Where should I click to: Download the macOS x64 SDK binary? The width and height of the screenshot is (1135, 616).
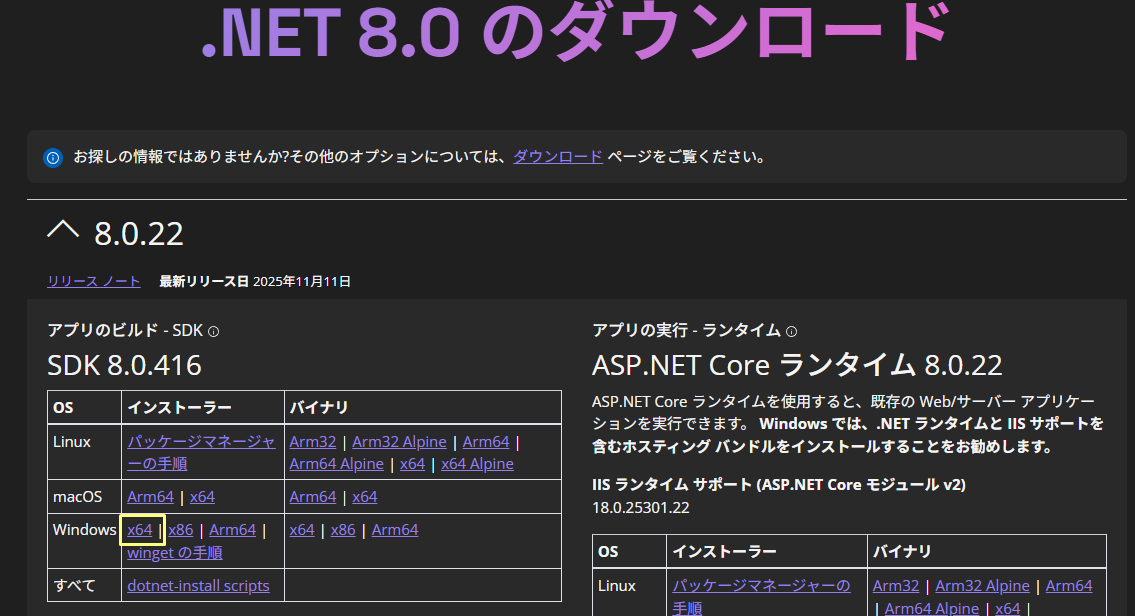(x=365, y=497)
